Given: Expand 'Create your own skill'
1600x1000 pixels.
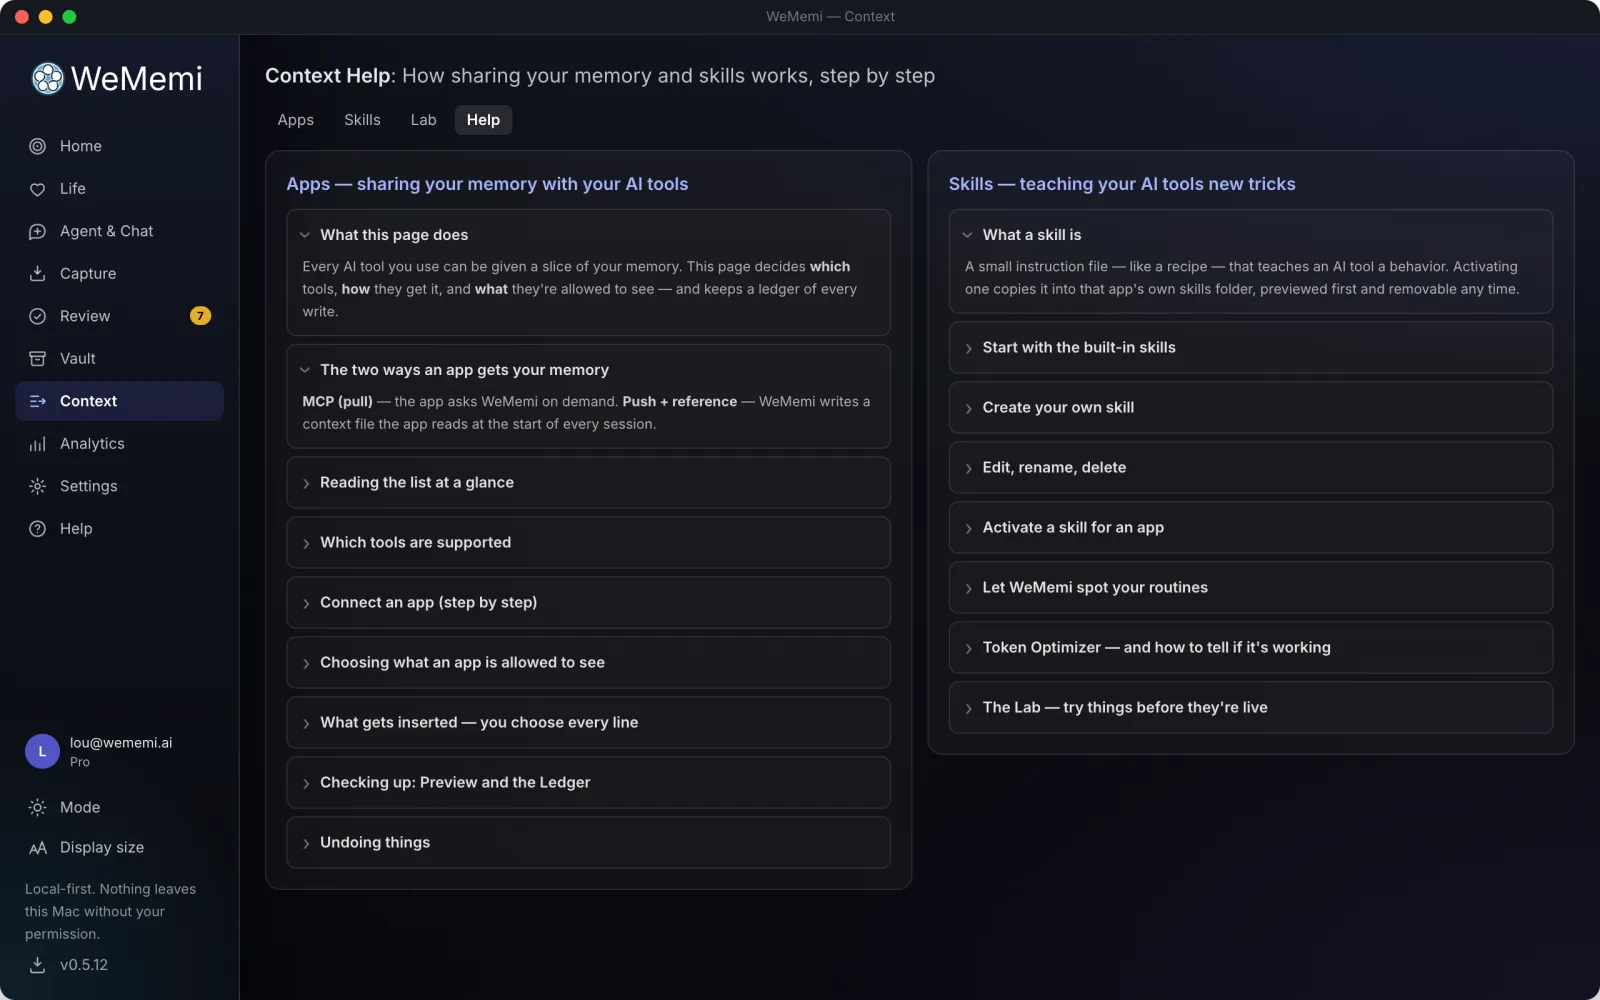Looking at the screenshot, I should tap(1250, 407).
